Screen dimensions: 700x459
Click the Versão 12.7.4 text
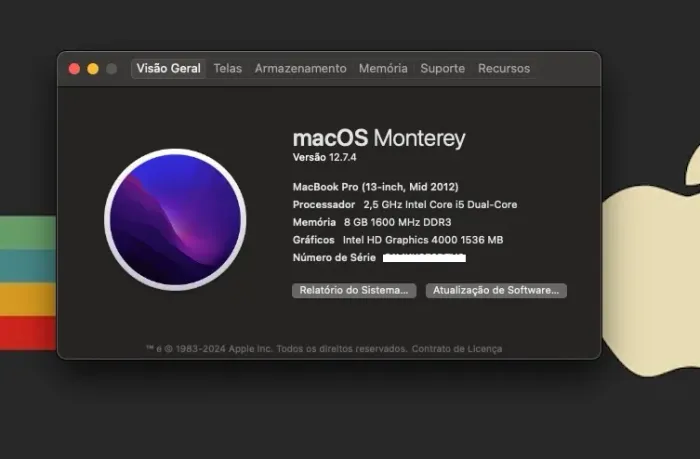(325, 157)
